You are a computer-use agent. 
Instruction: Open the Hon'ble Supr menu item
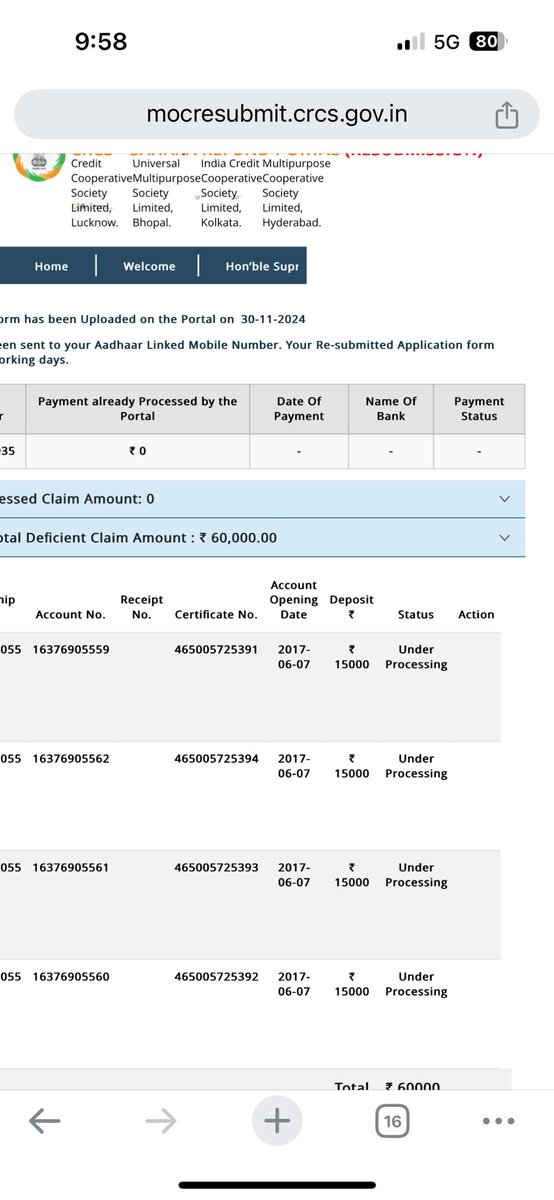tap(261, 266)
